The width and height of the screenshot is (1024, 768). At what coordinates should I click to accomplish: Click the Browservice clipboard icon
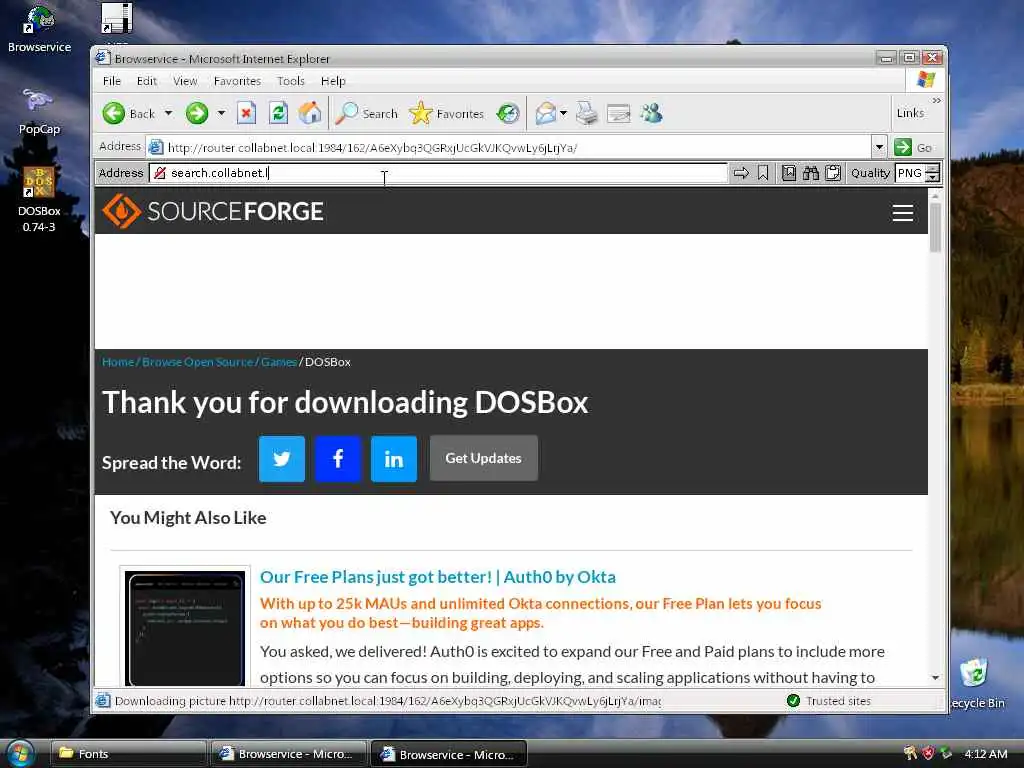(833, 173)
